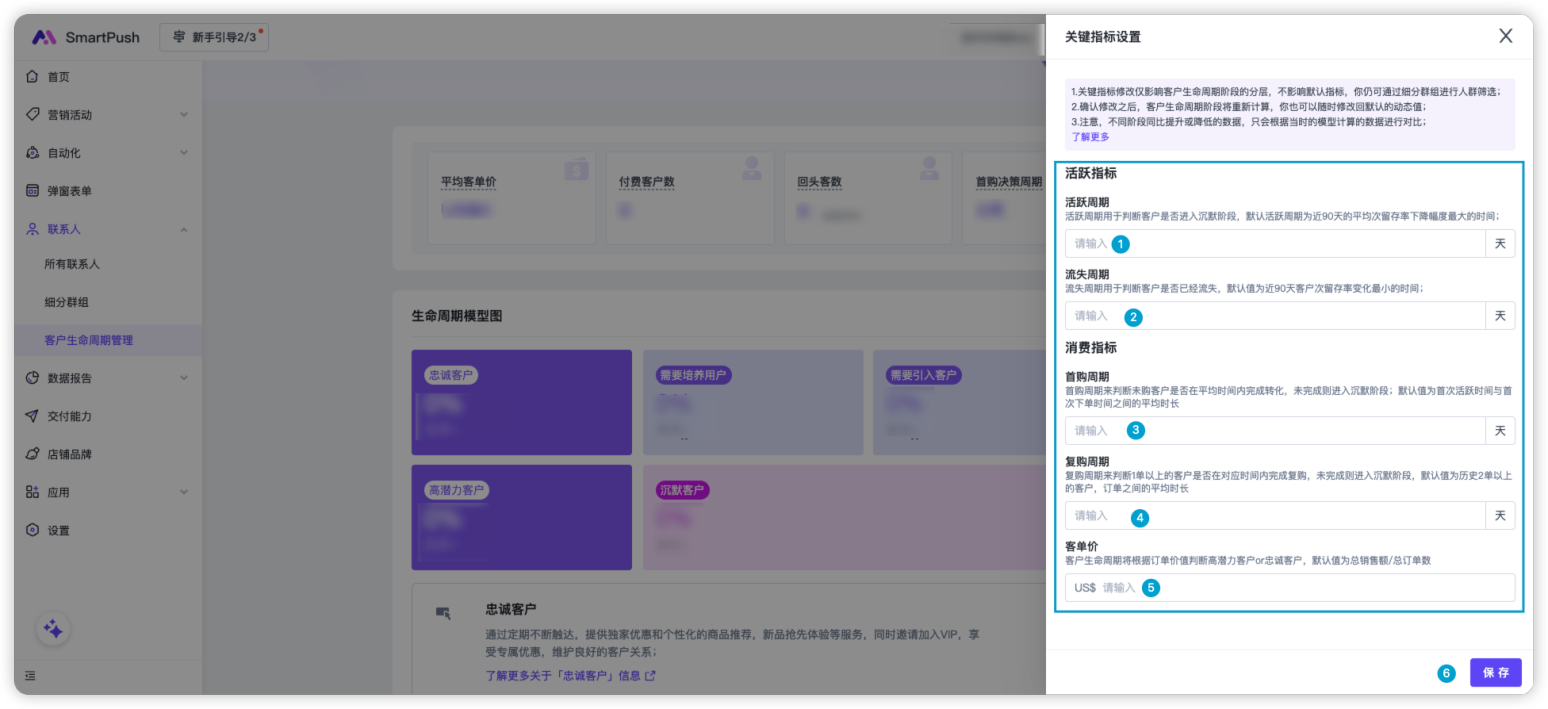Open the 了解更多 link

pos(1090,137)
